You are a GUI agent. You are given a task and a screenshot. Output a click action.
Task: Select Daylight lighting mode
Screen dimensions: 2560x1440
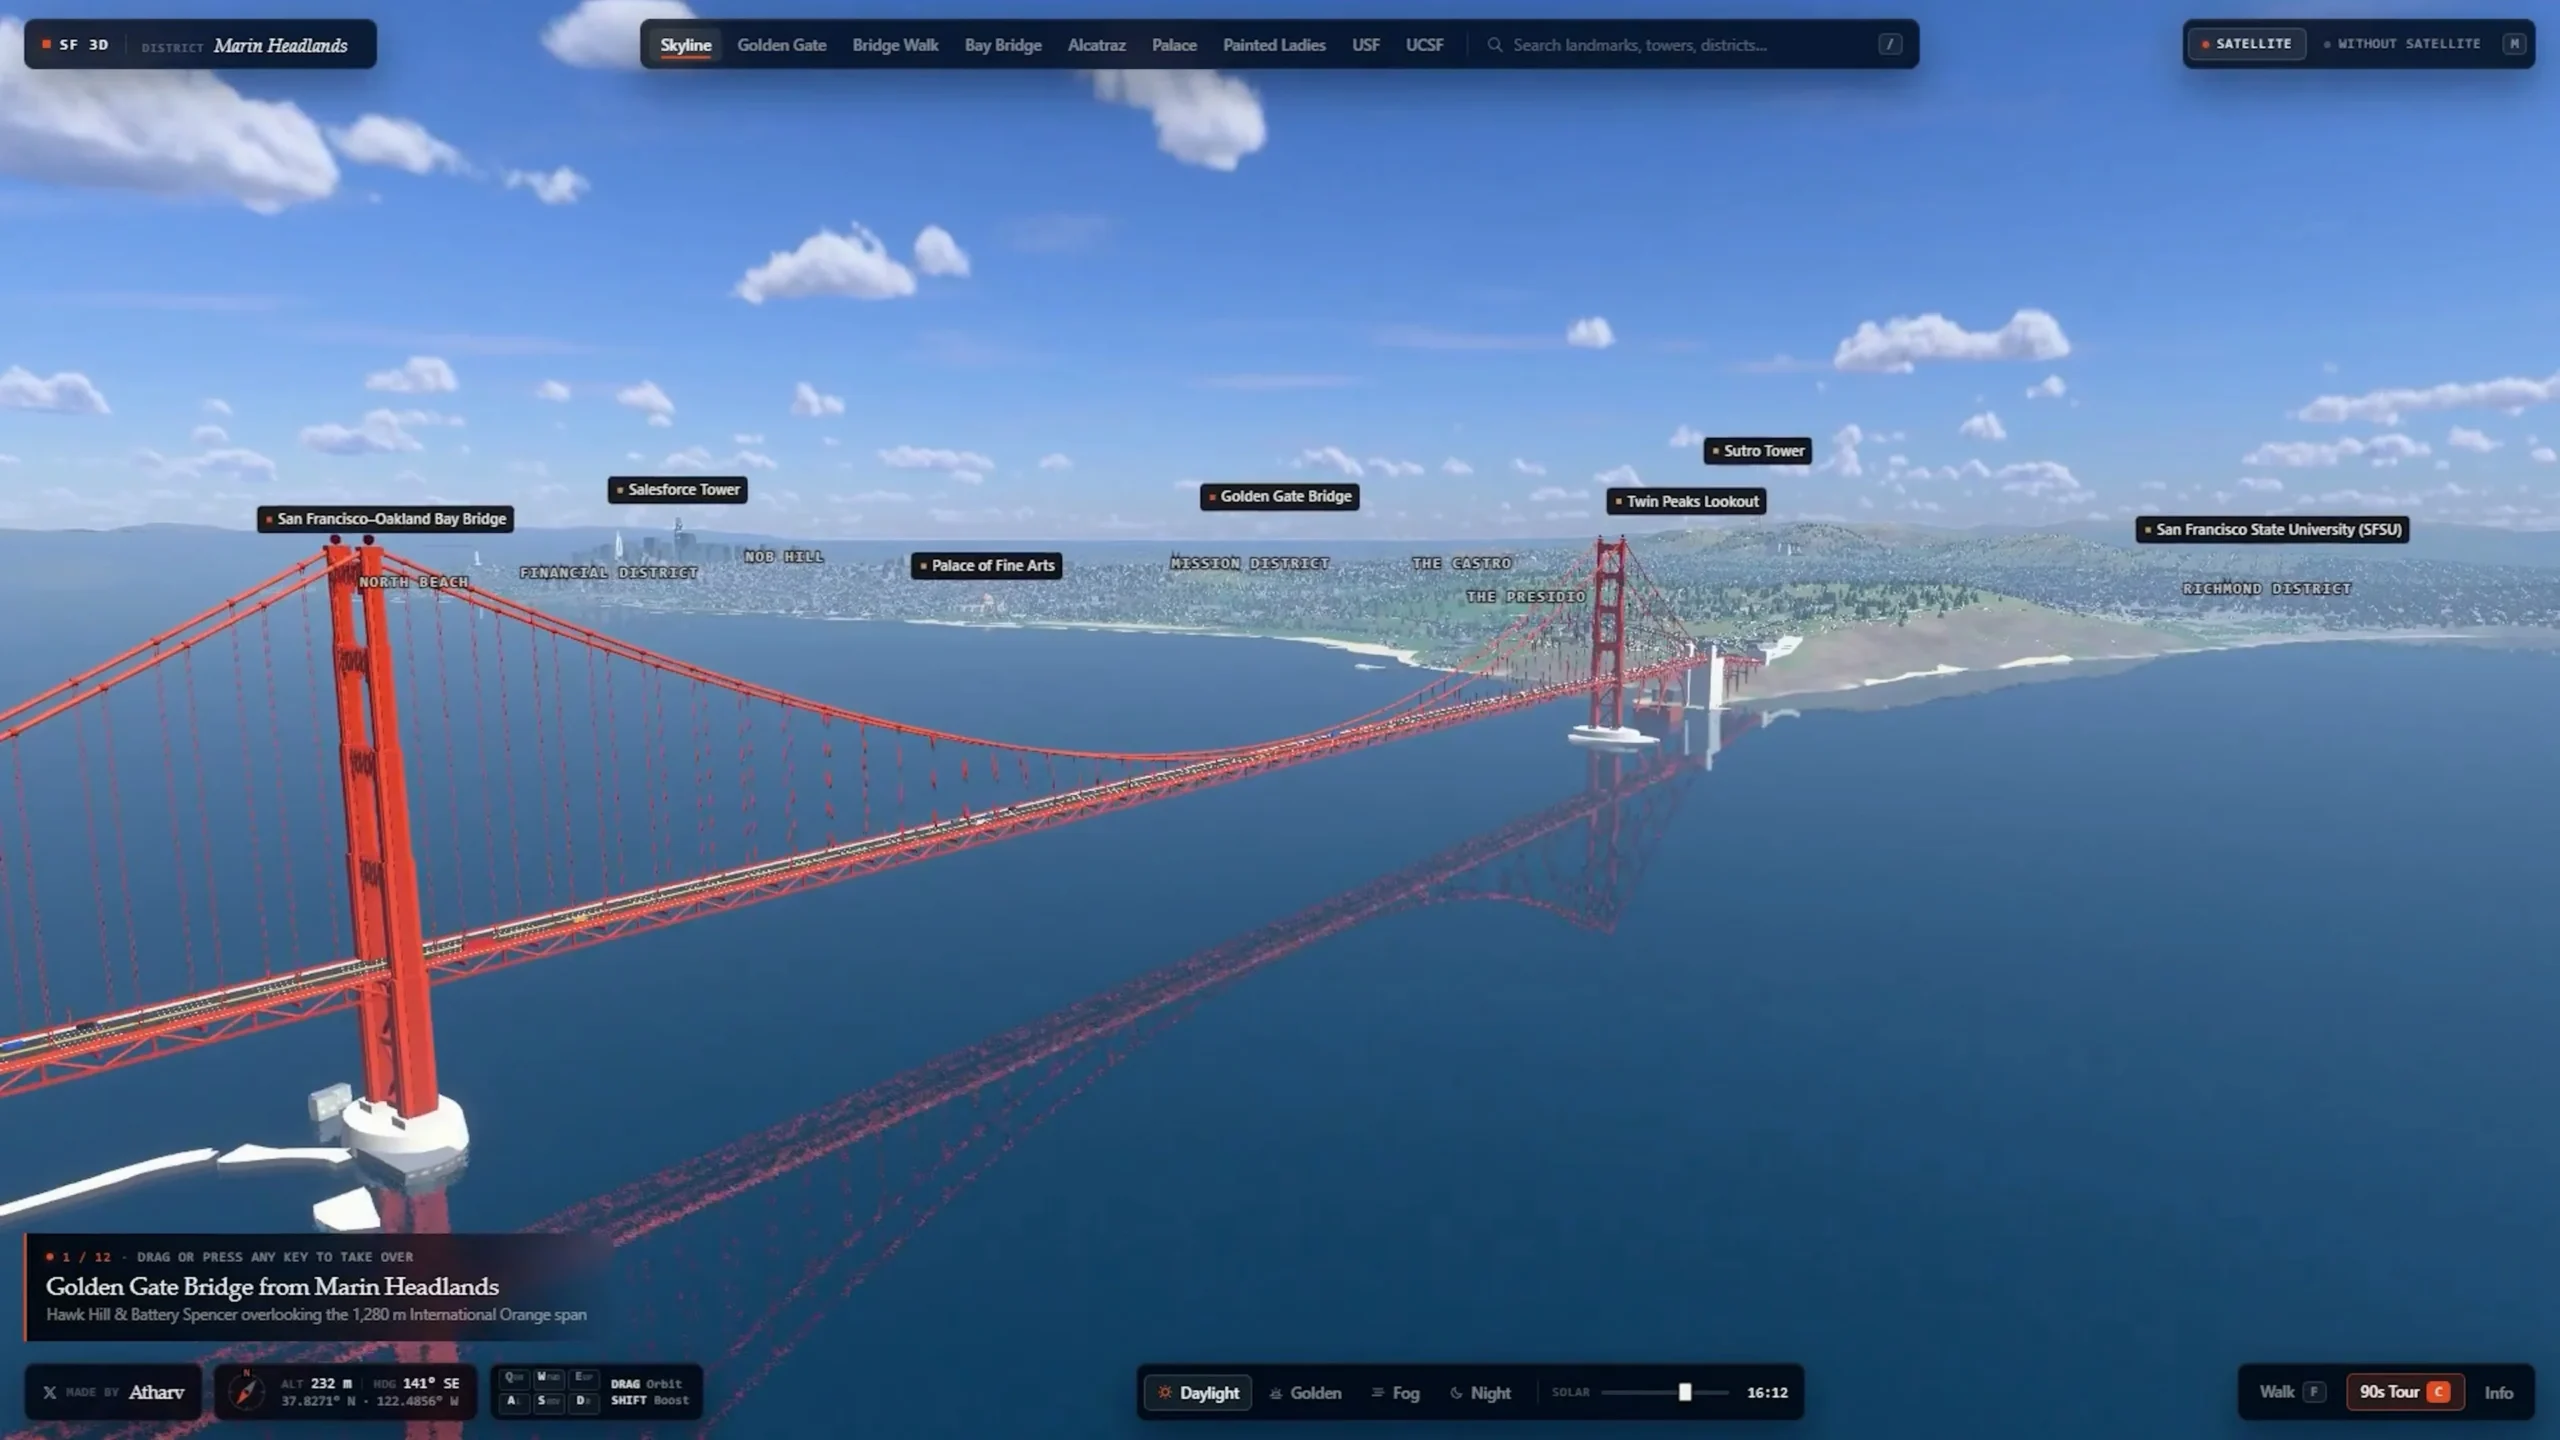[x=1198, y=1393]
